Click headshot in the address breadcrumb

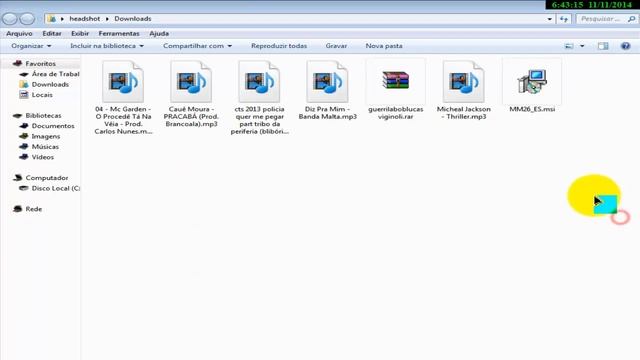click(x=84, y=19)
